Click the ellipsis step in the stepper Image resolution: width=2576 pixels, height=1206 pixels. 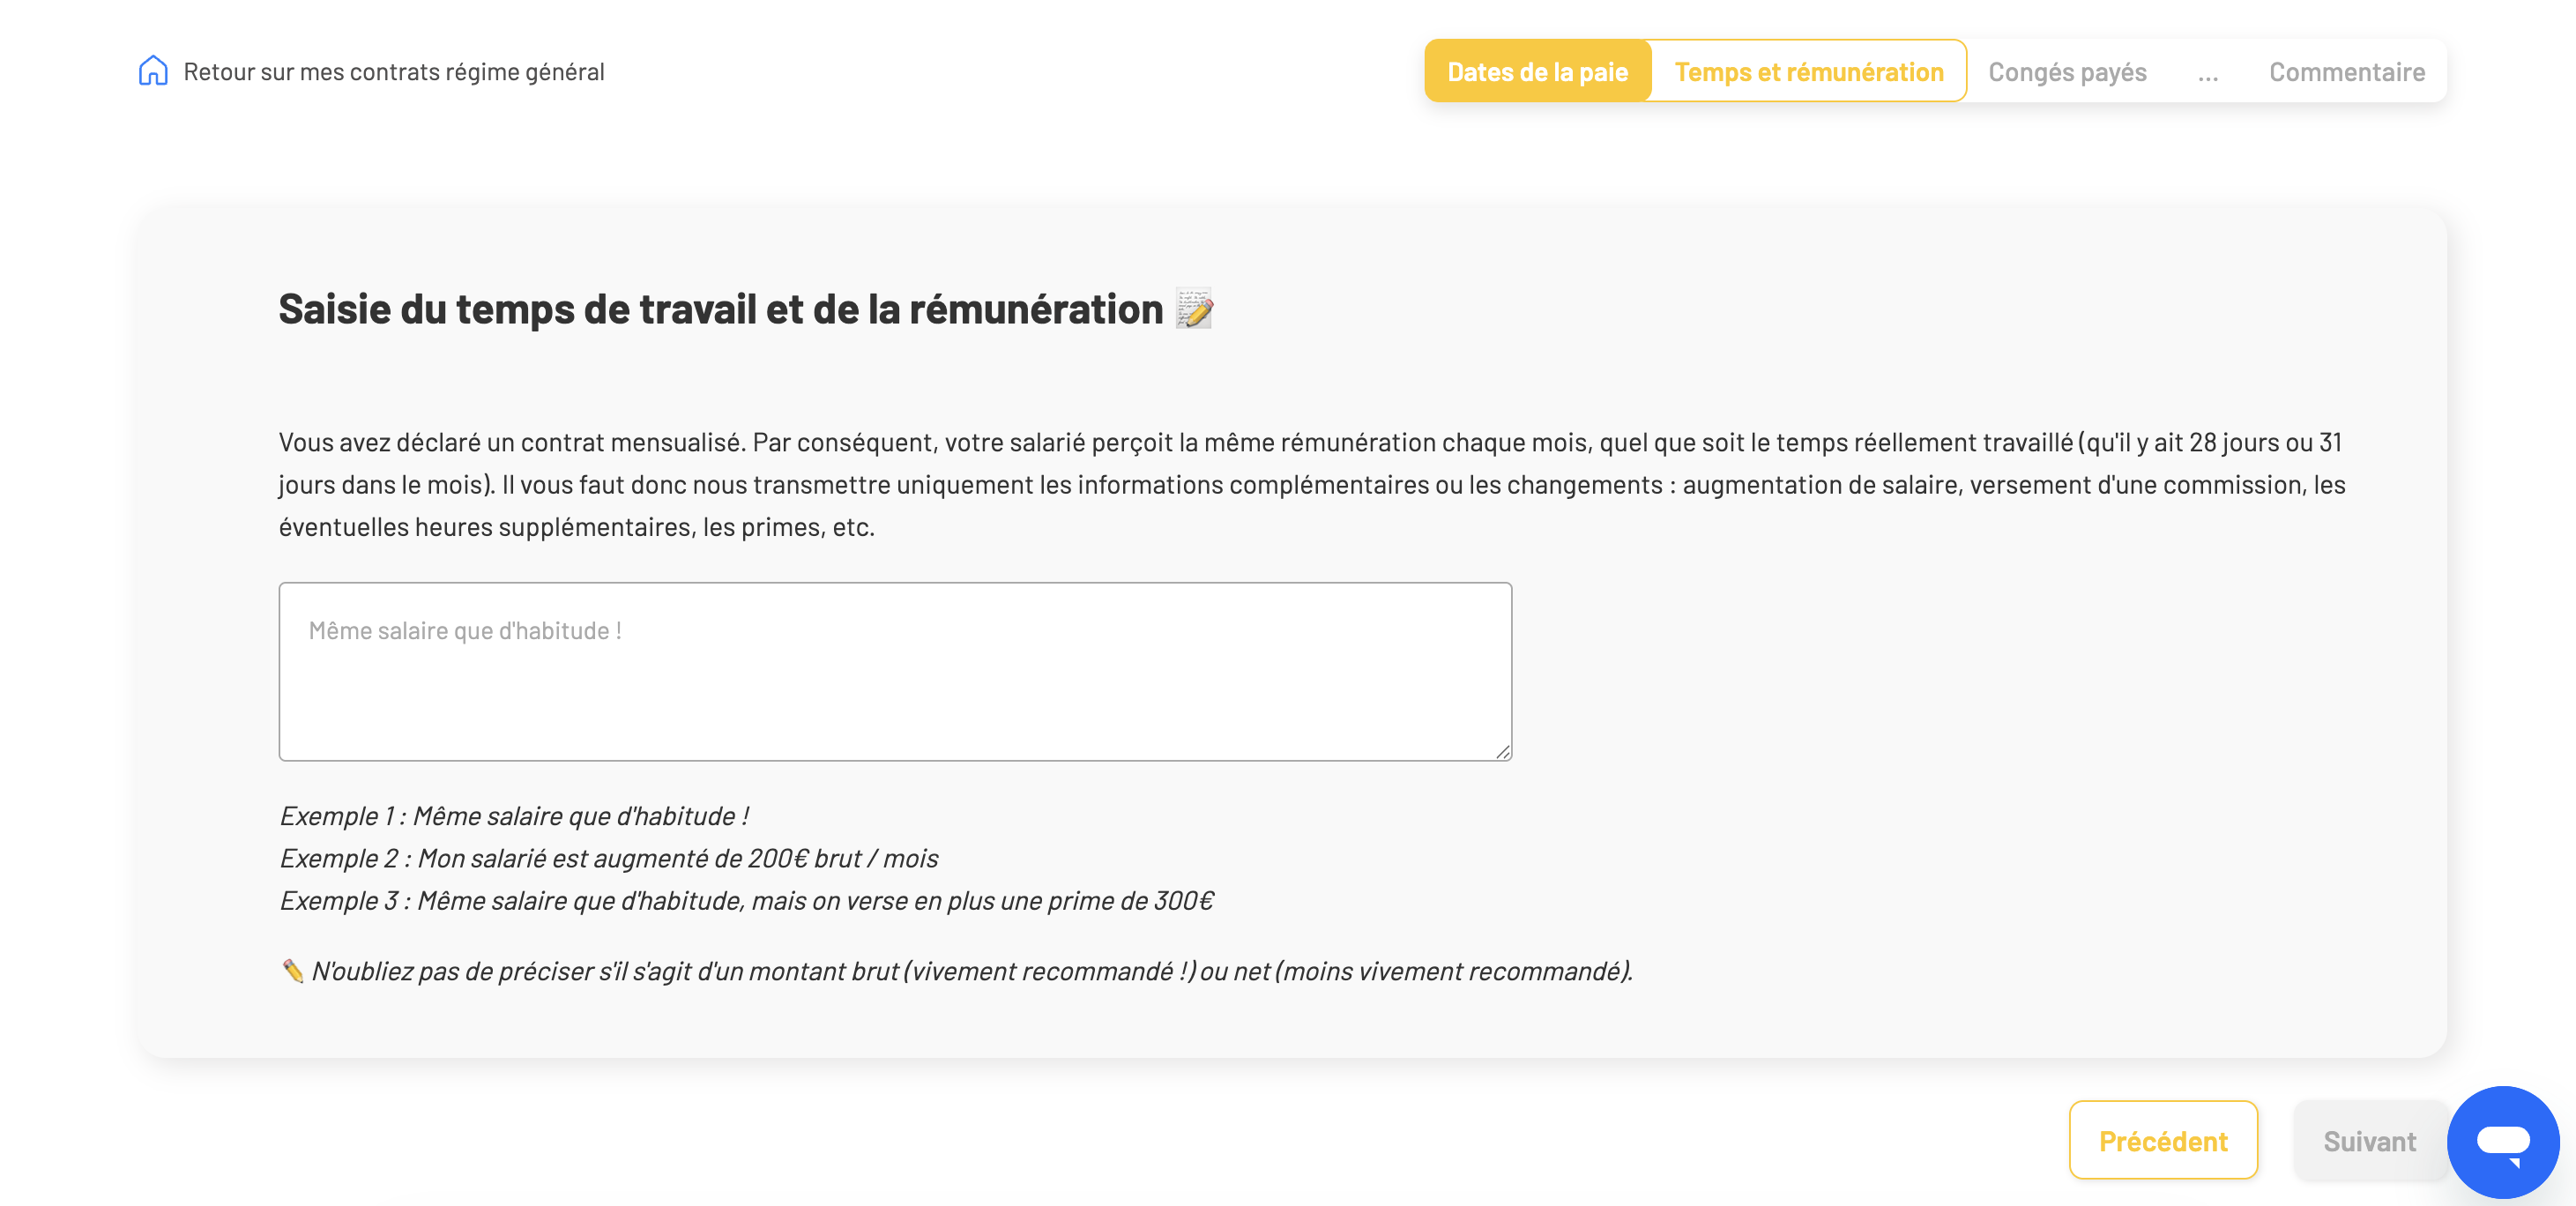[2208, 74]
